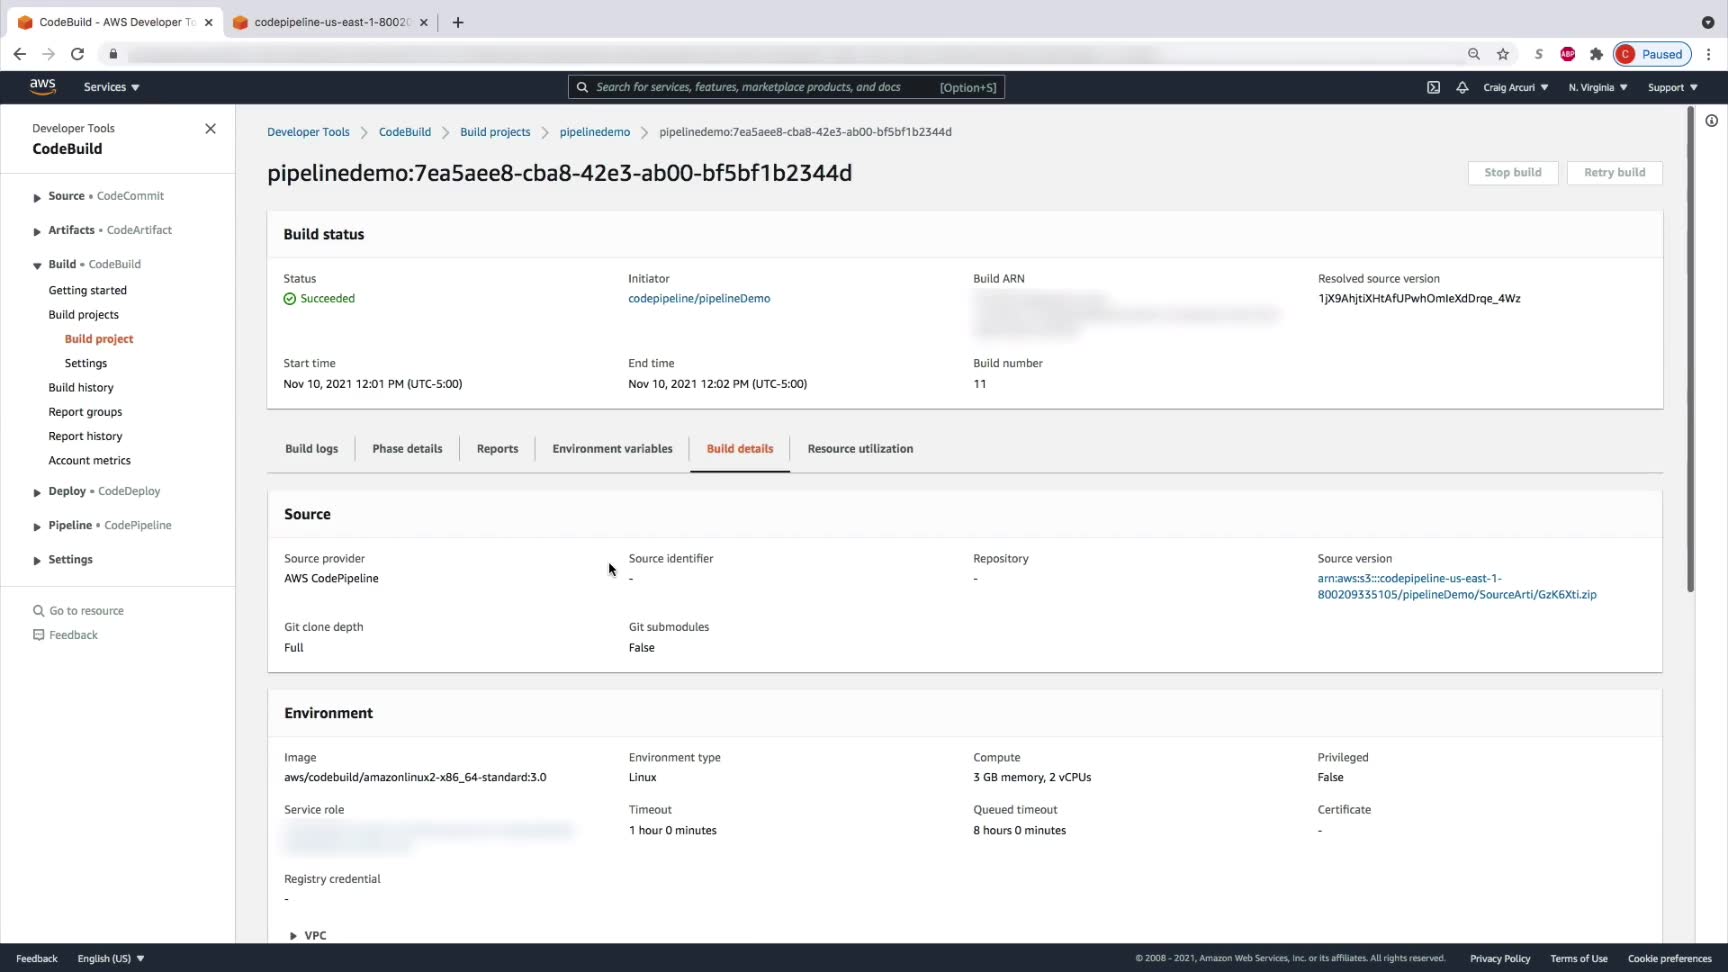Open the Source version S3 ARN link
Viewport: 1728px width, 972px height.
(x=1457, y=587)
